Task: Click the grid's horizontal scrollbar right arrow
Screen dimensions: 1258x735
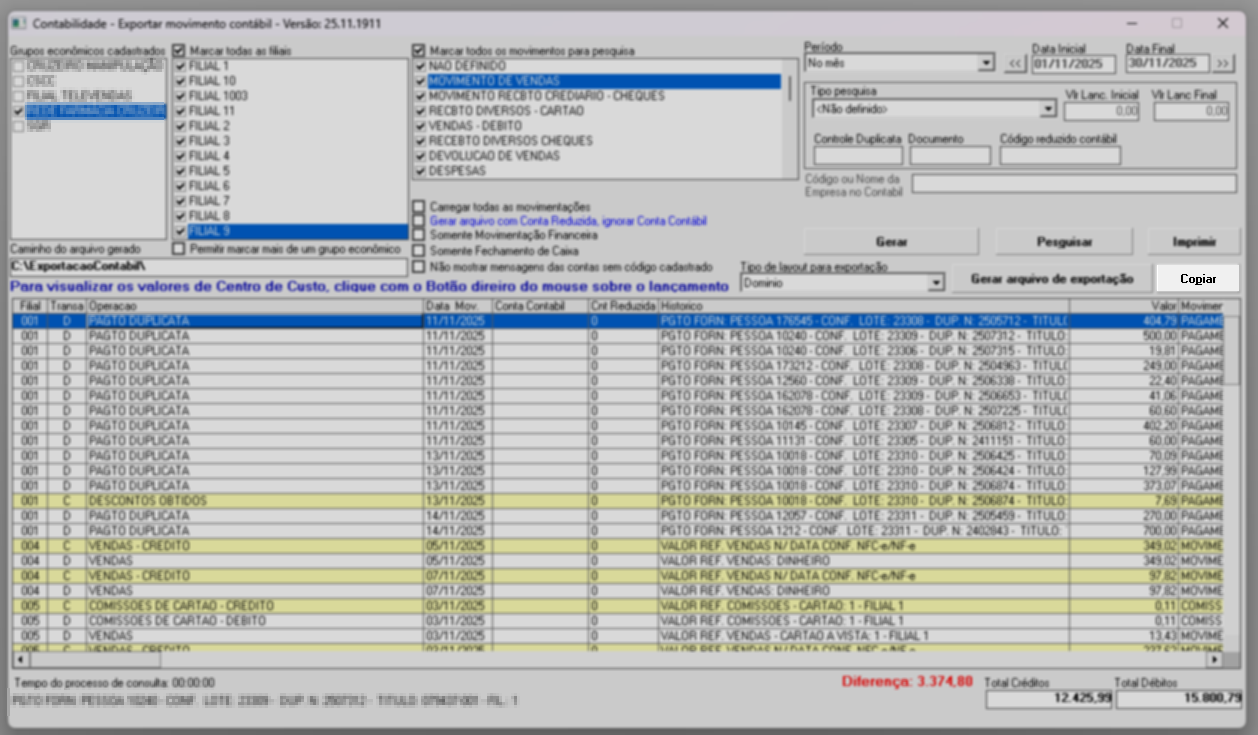Action: [1214, 660]
